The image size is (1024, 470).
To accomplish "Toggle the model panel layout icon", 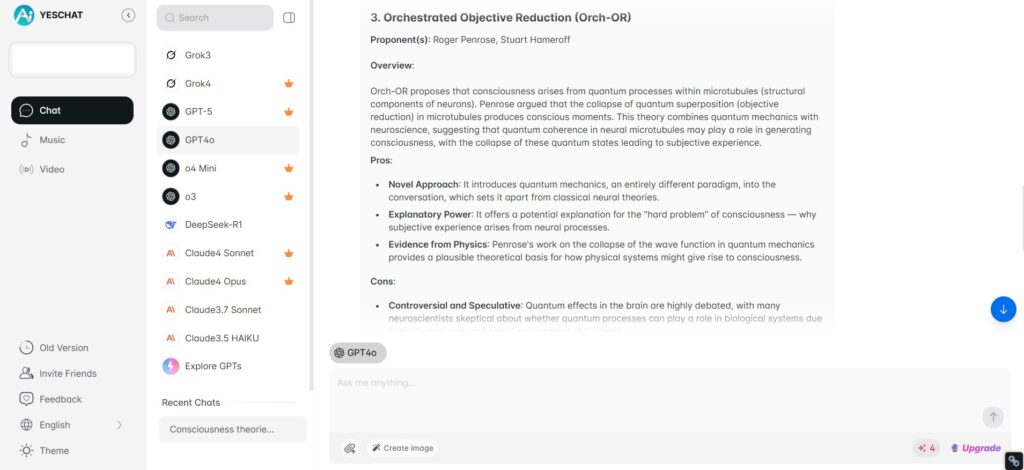I will pyautogui.click(x=289, y=18).
